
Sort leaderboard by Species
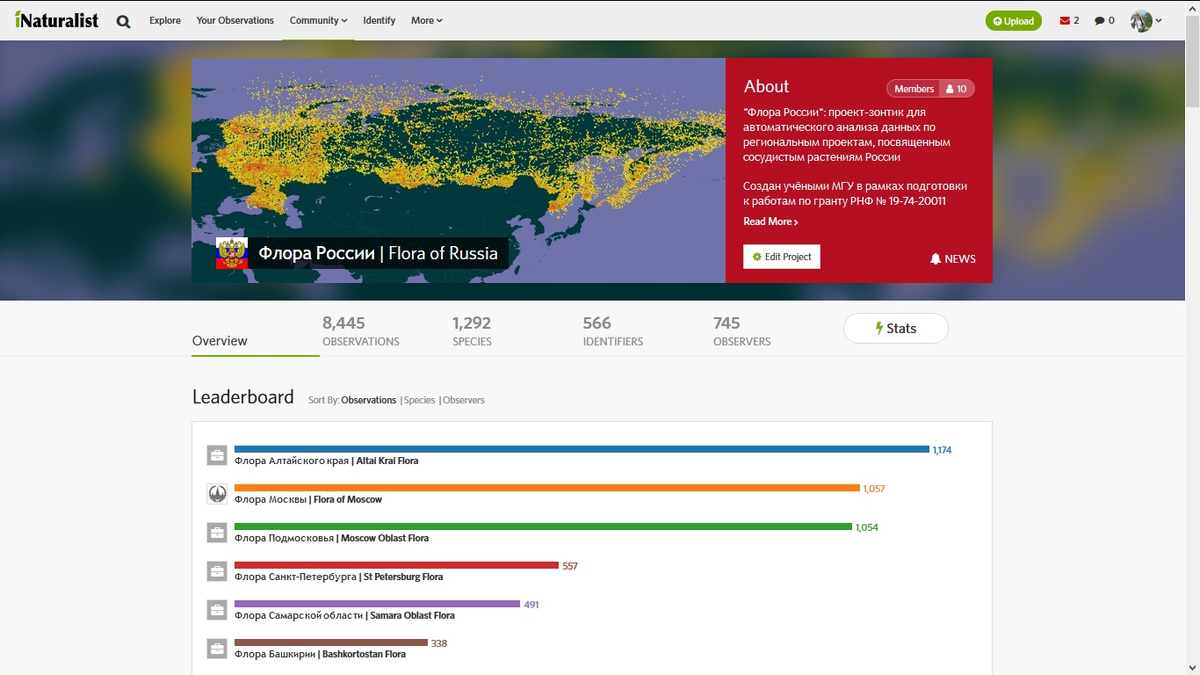(419, 400)
